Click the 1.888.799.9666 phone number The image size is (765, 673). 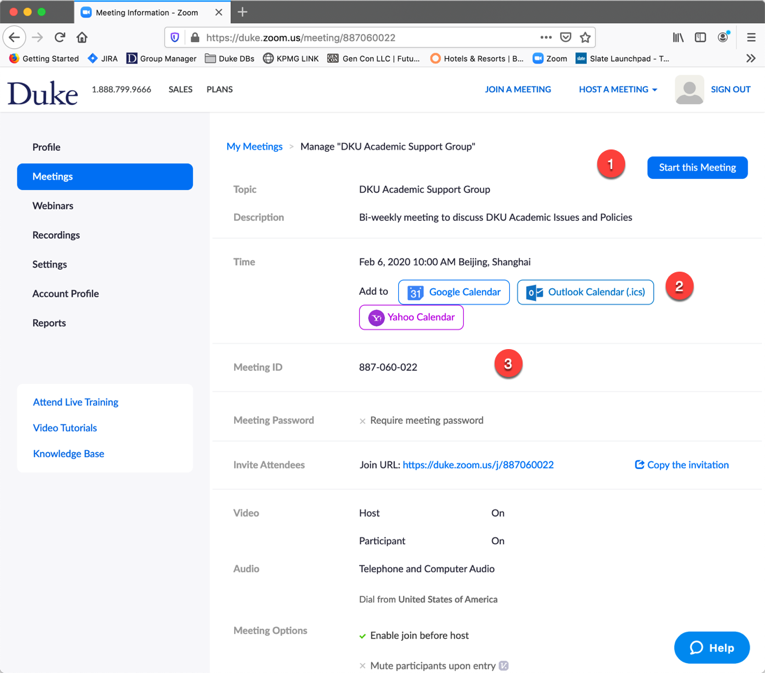point(121,89)
